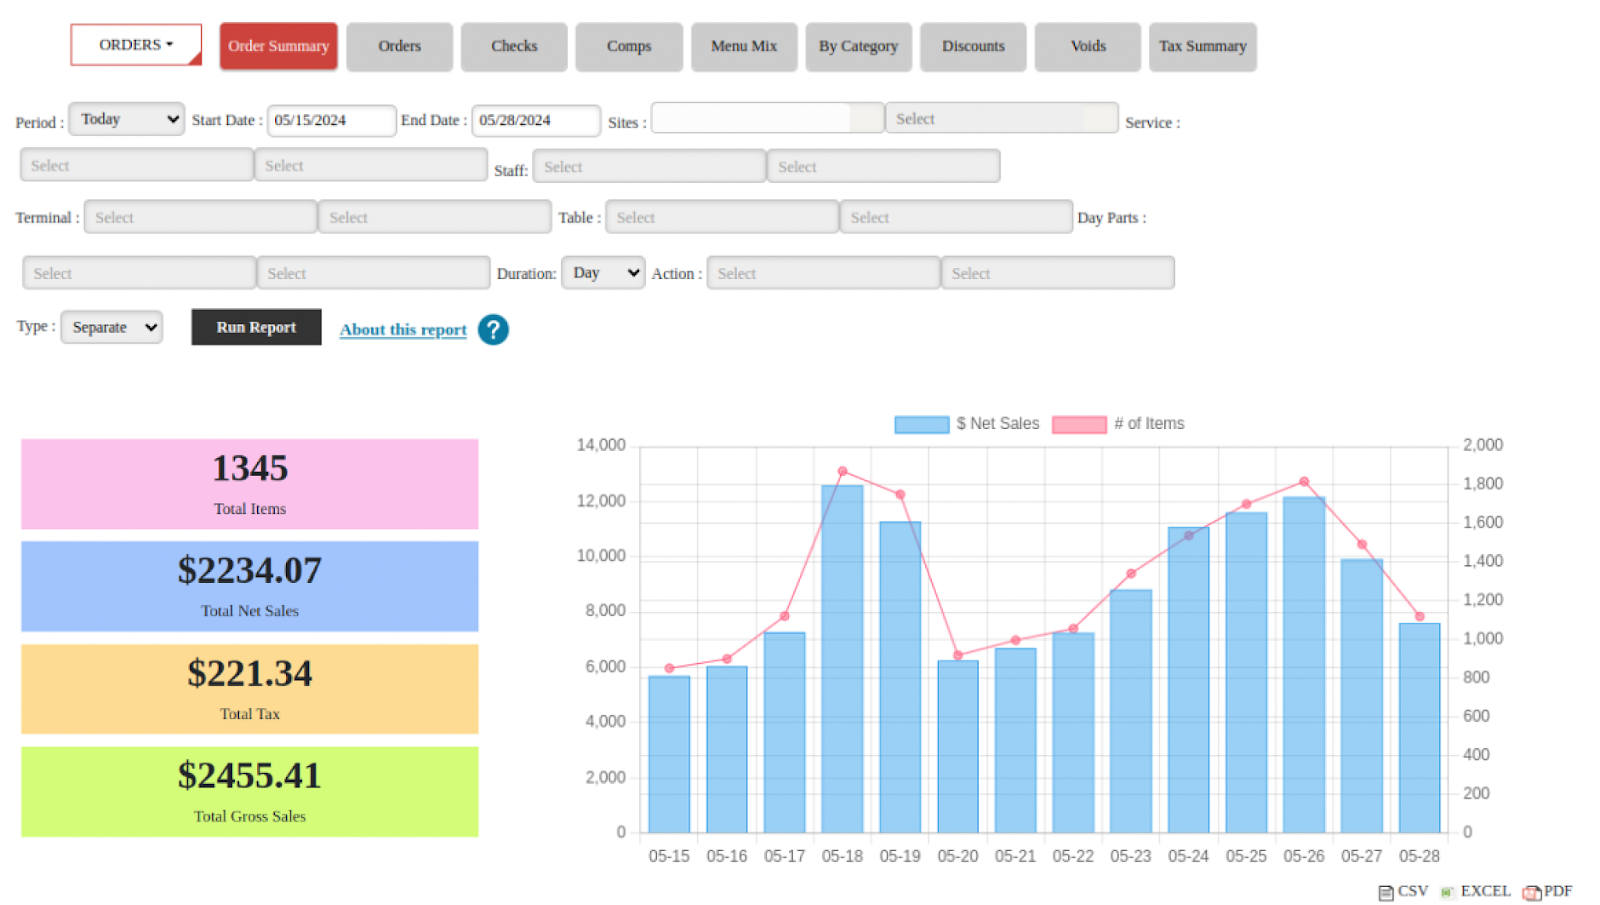The width and height of the screenshot is (1600, 905).
Task: Go to the Tax Summary tab
Action: tap(1202, 47)
